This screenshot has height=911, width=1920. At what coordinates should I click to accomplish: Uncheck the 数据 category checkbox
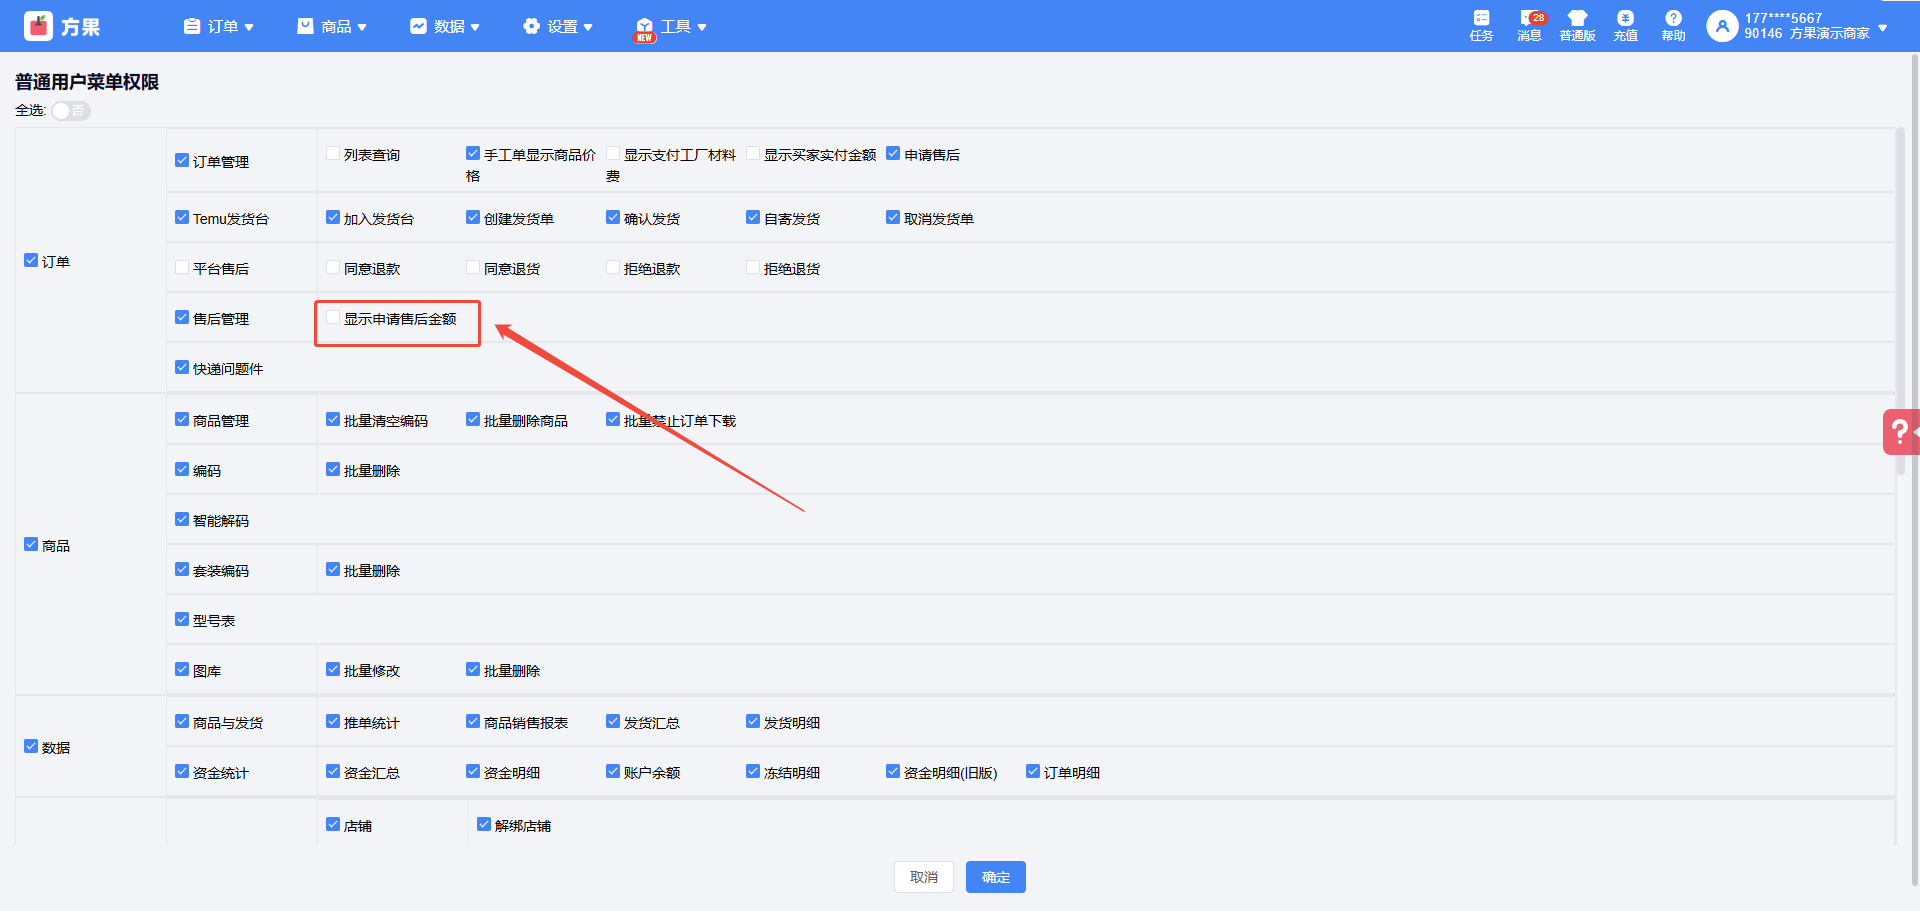pos(31,747)
